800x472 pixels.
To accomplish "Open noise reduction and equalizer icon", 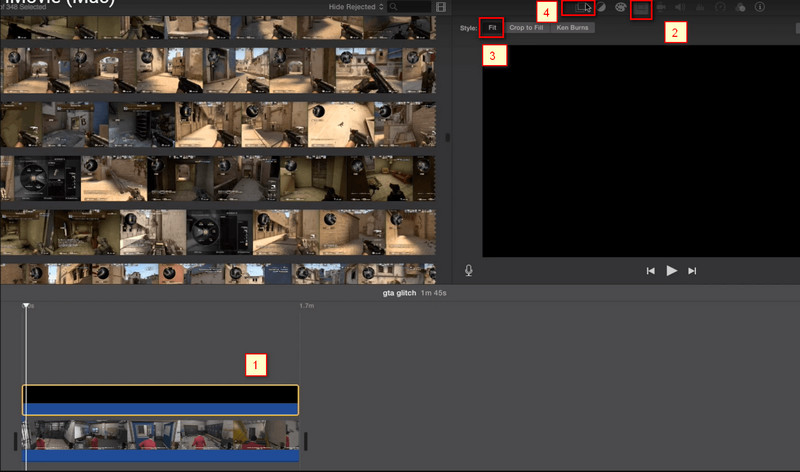I will [700, 8].
